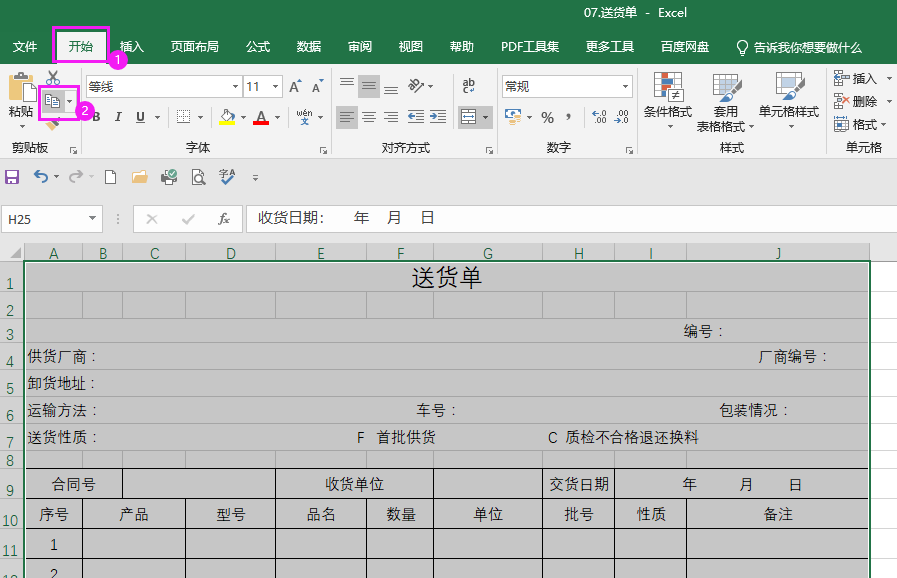Open the font color red swatch
This screenshot has height=578, width=897.
[x=261, y=121]
